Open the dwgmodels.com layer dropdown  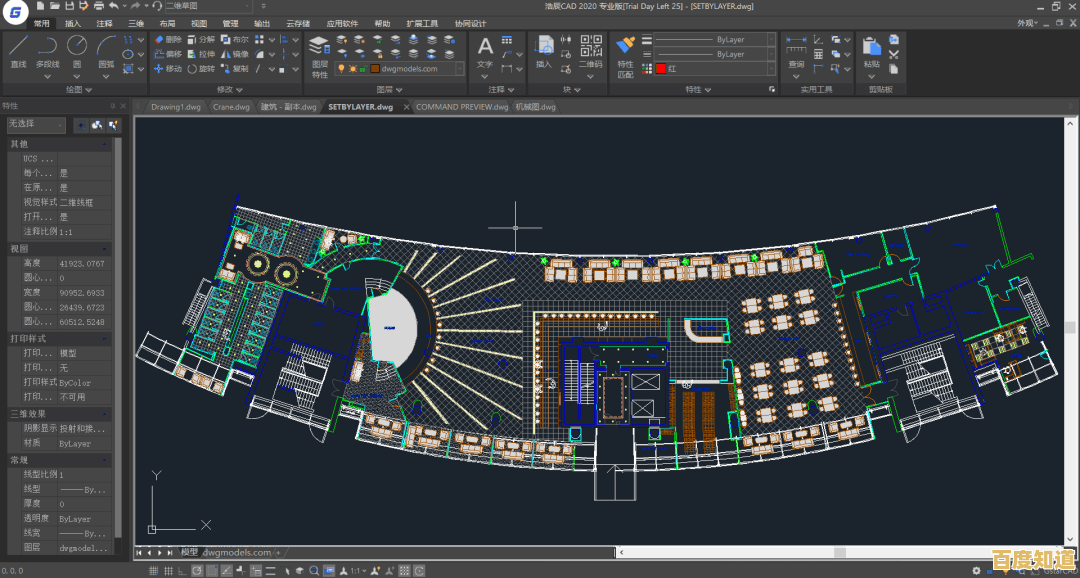(459, 68)
